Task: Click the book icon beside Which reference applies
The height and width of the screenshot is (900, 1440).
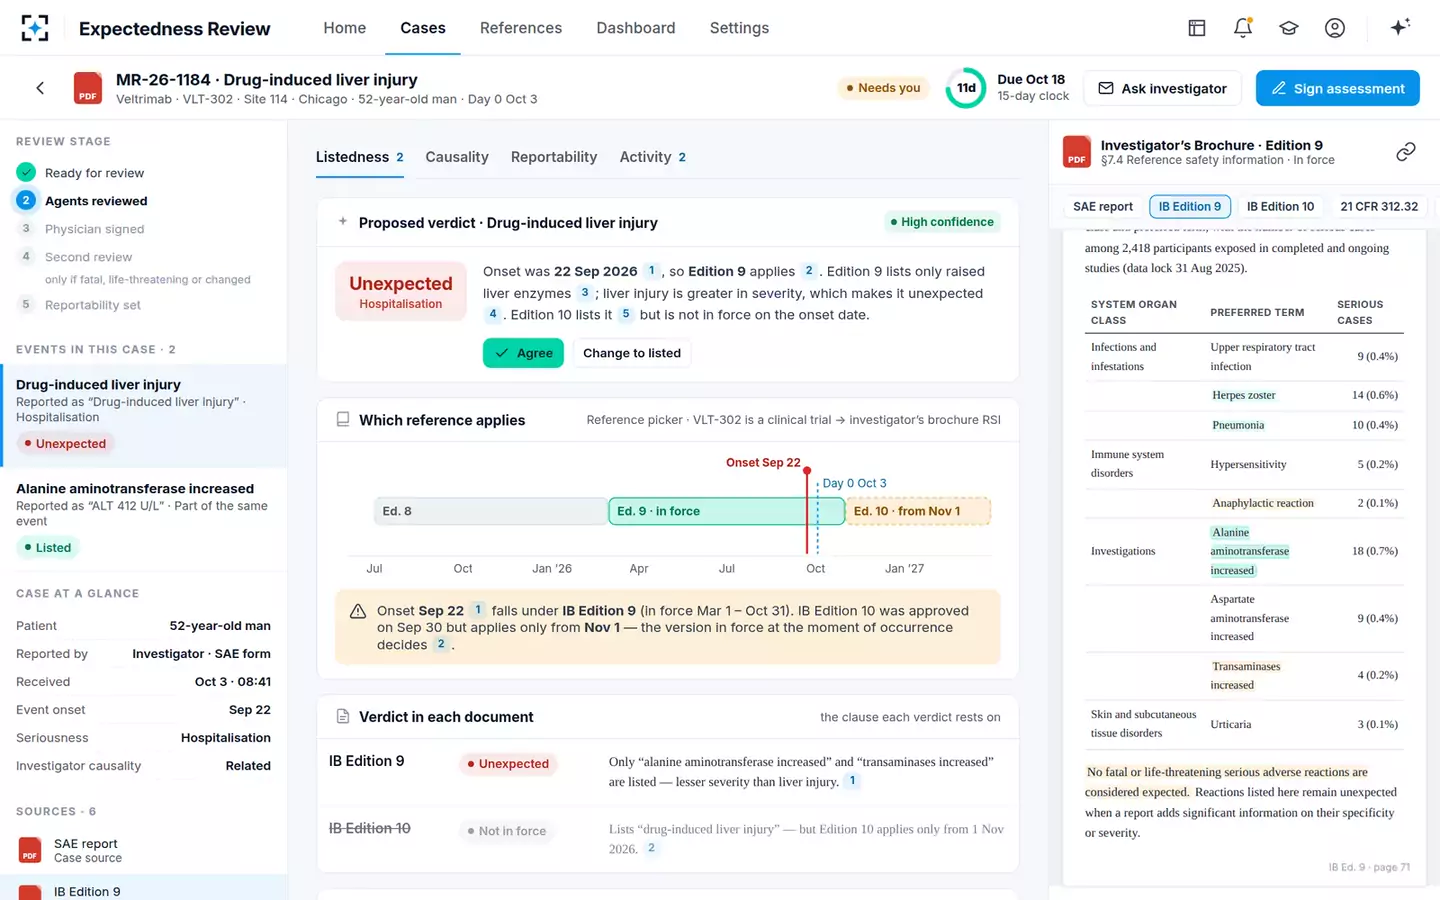Action: click(343, 420)
